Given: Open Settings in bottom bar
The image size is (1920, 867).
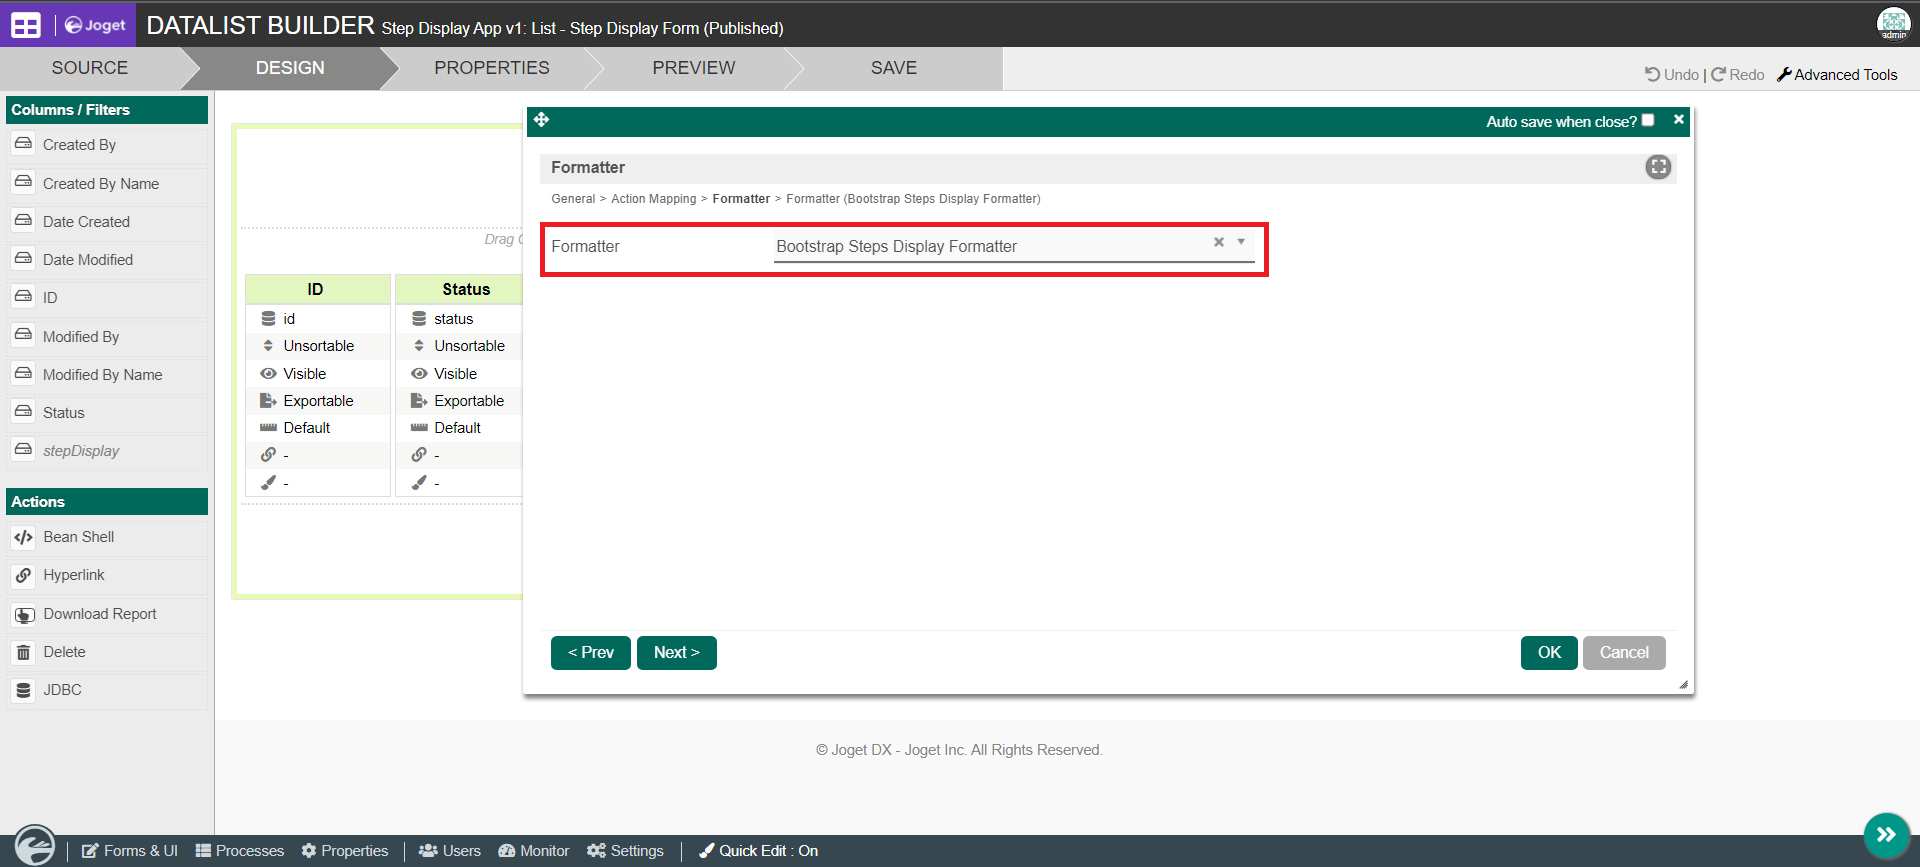Looking at the screenshot, I should coord(626,851).
